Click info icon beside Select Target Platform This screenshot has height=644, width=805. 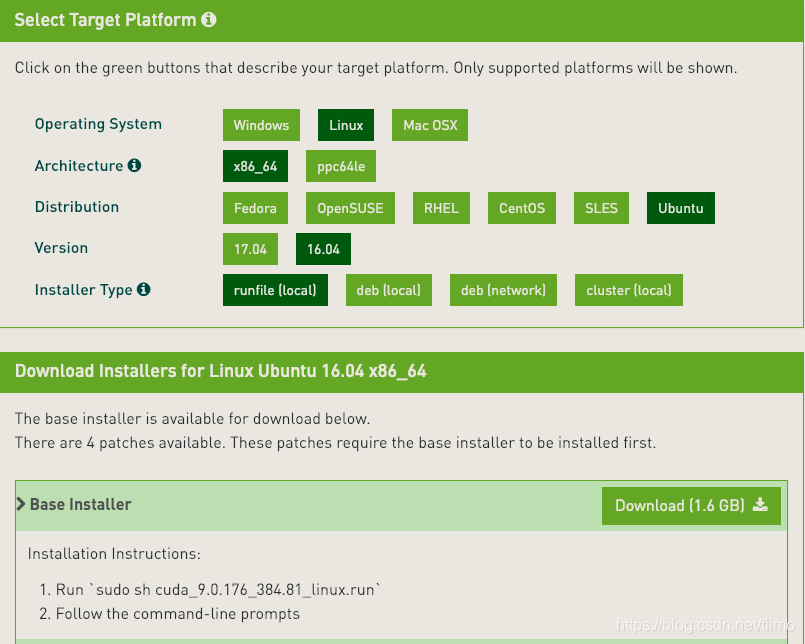pos(208,20)
